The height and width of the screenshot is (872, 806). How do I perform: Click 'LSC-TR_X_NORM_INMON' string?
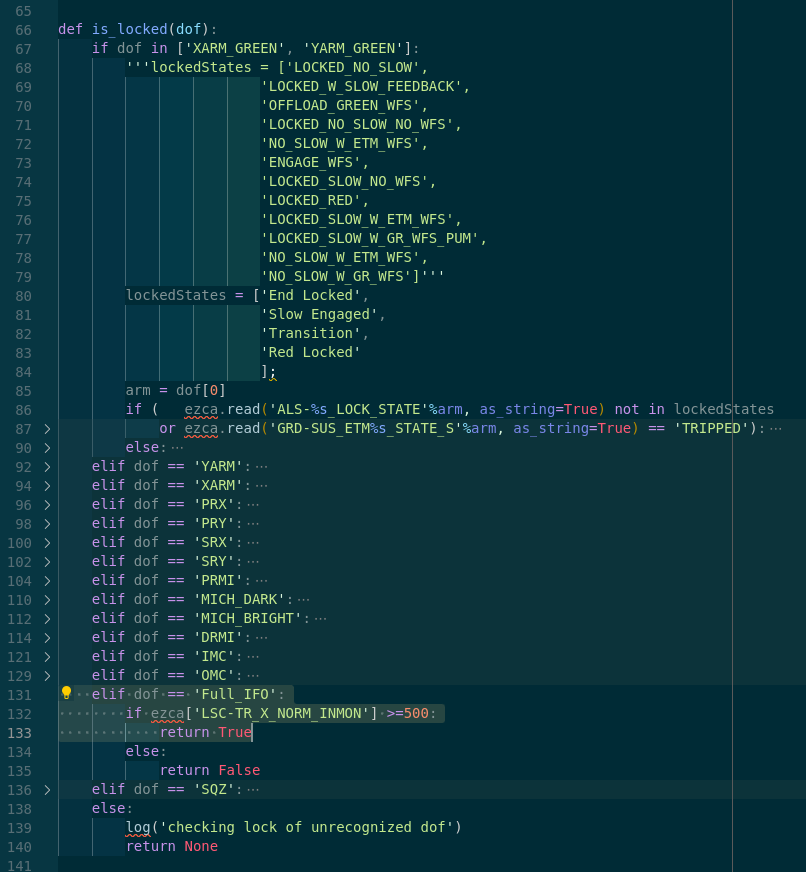(x=281, y=713)
